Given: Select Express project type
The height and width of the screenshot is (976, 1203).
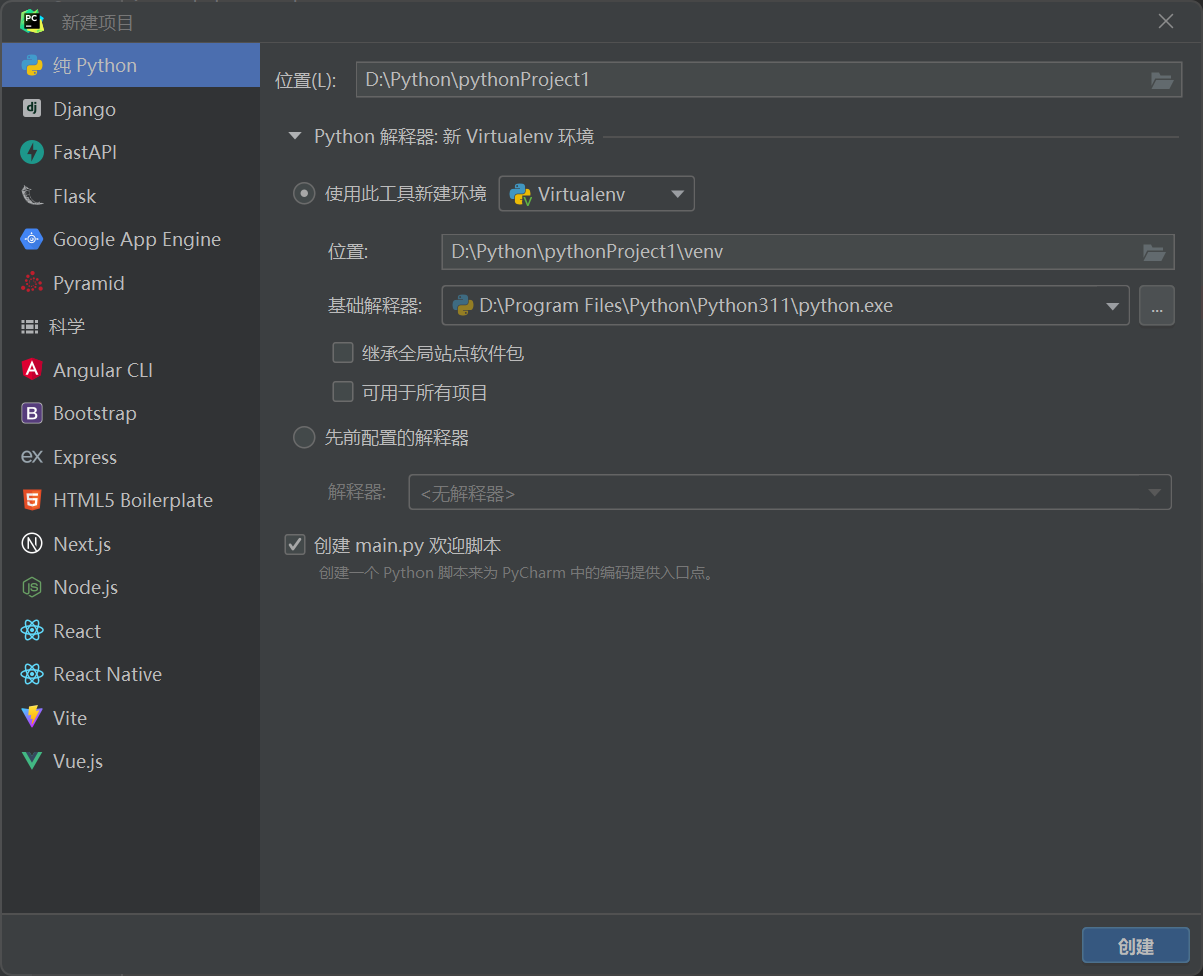Looking at the screenshot, I should (131, 457).
